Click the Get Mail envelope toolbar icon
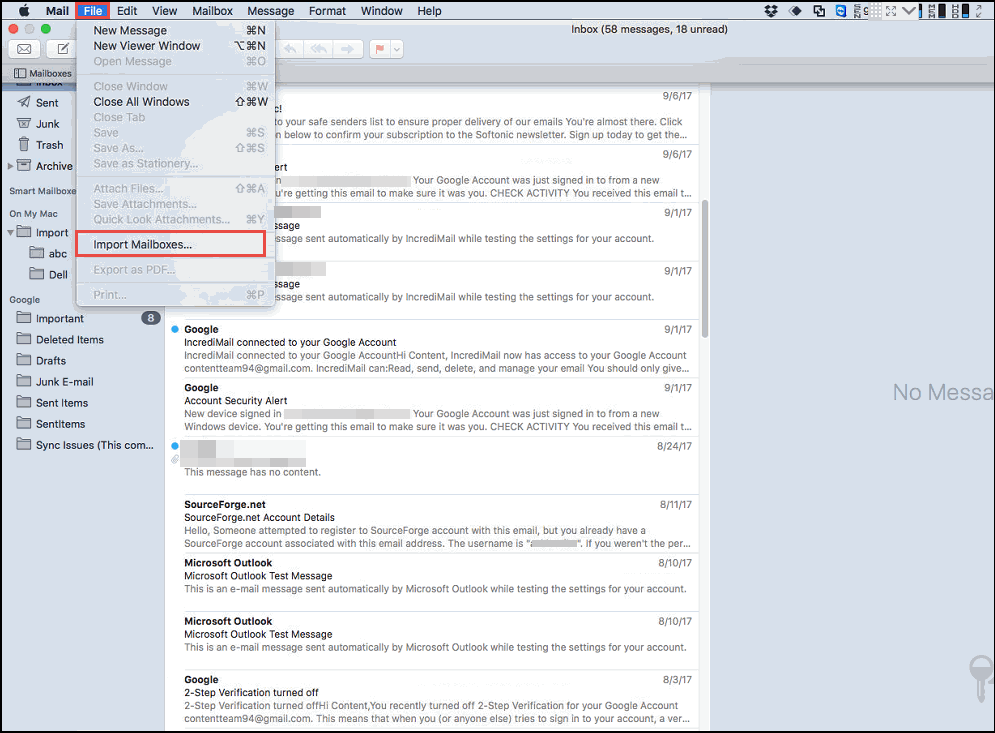The image size is (995, 733). [24, 49]
